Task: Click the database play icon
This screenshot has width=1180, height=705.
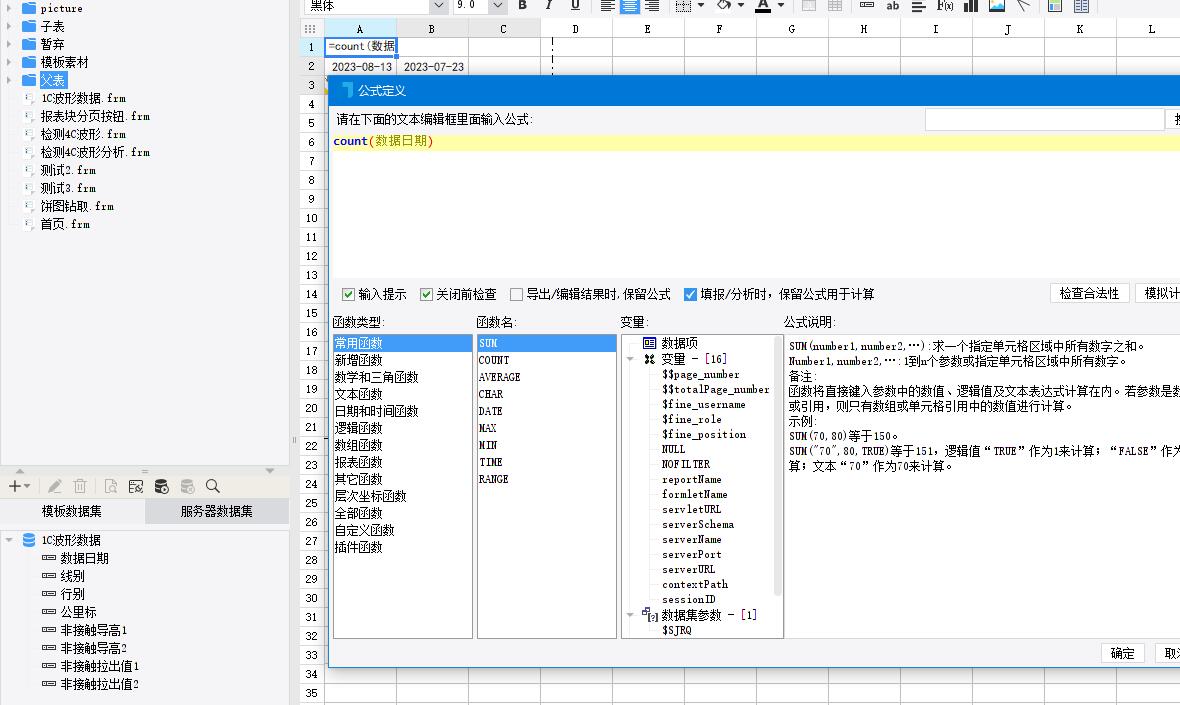Action: (162, 486)
